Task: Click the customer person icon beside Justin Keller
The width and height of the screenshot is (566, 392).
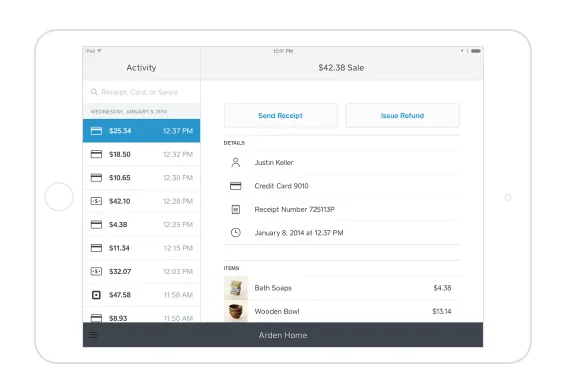Action: 235,162
